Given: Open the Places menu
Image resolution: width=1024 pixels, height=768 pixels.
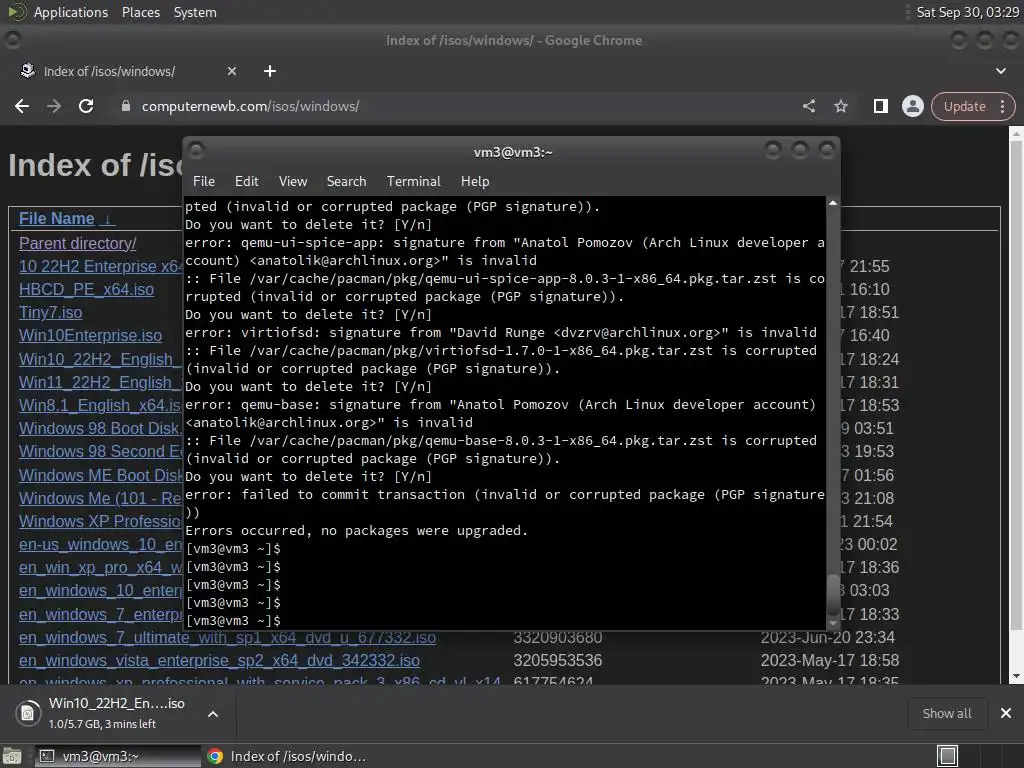Looking at the screenshot, I should click(x=140, y=12).
